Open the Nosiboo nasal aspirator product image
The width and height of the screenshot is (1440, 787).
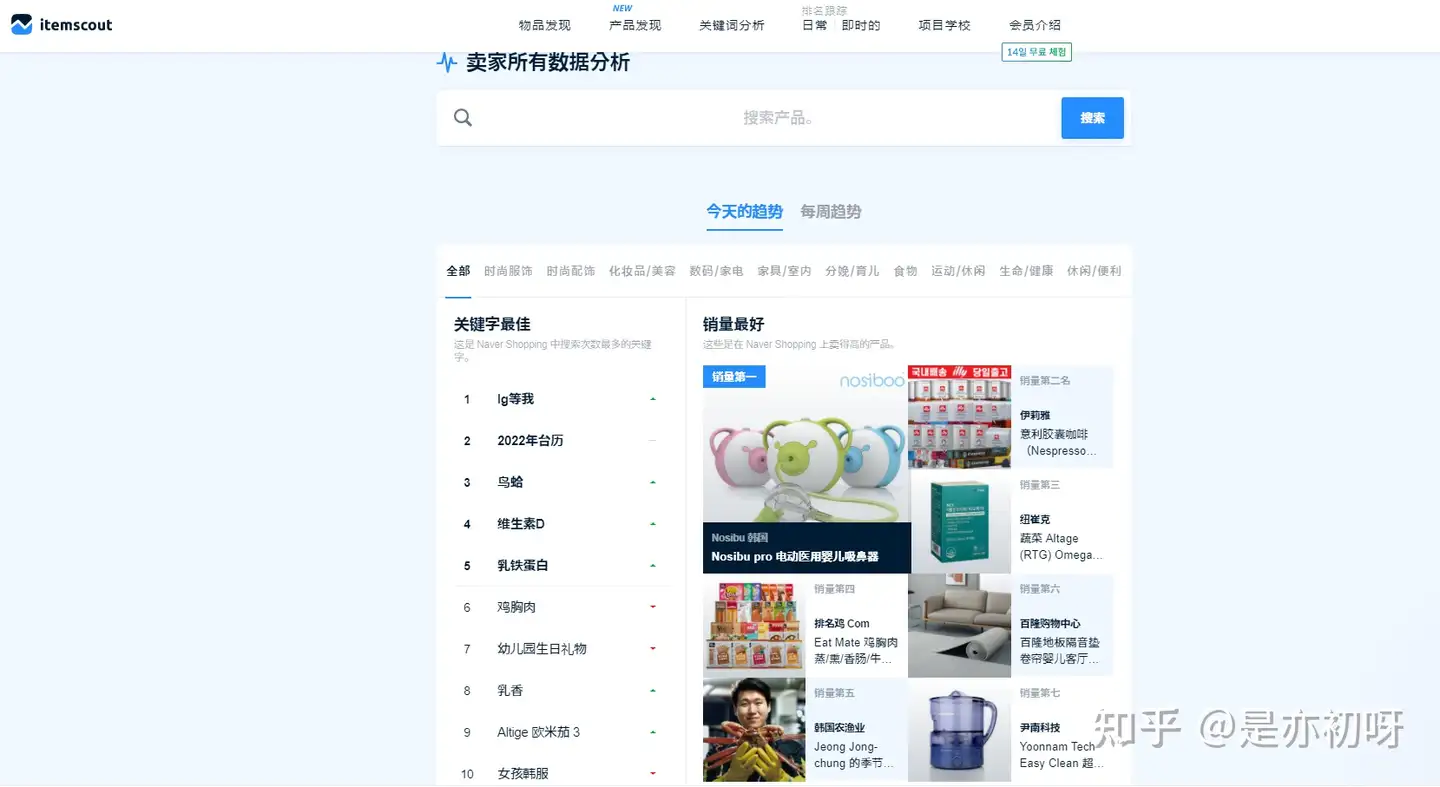click(806, 455)
